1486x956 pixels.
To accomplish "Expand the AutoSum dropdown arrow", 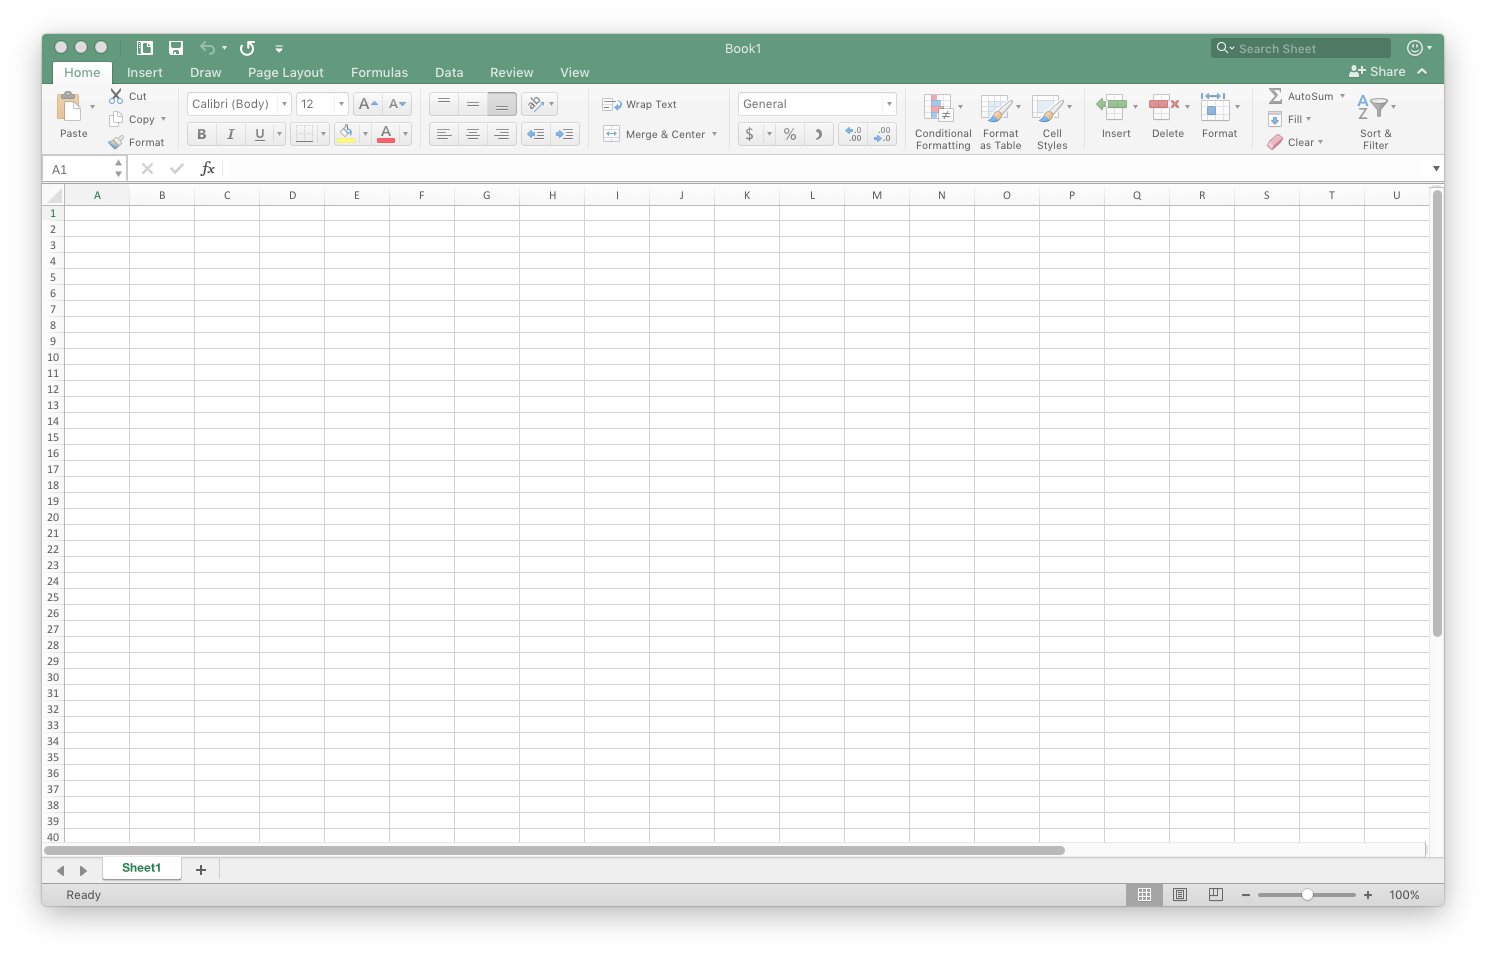I will (1342, 96).
